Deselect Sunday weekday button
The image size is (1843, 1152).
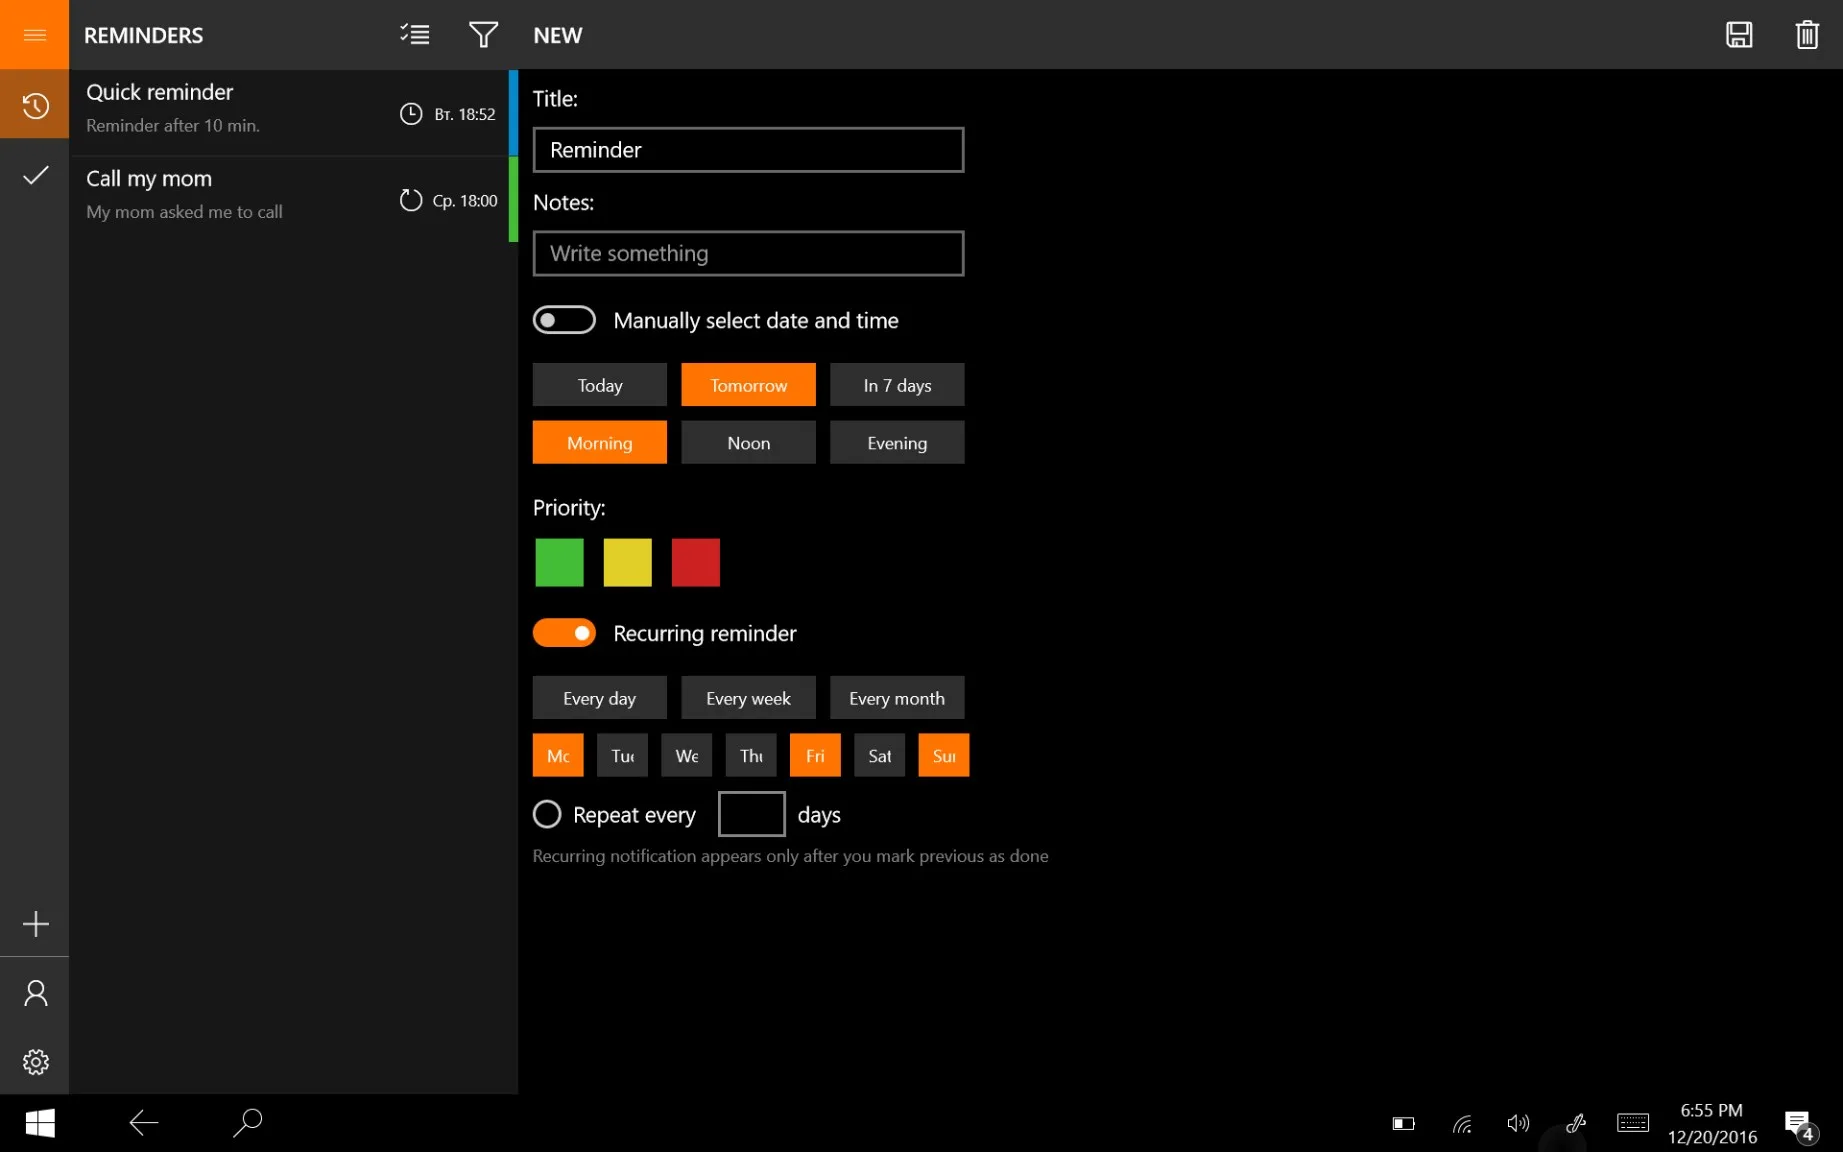(x=944, y=756)
